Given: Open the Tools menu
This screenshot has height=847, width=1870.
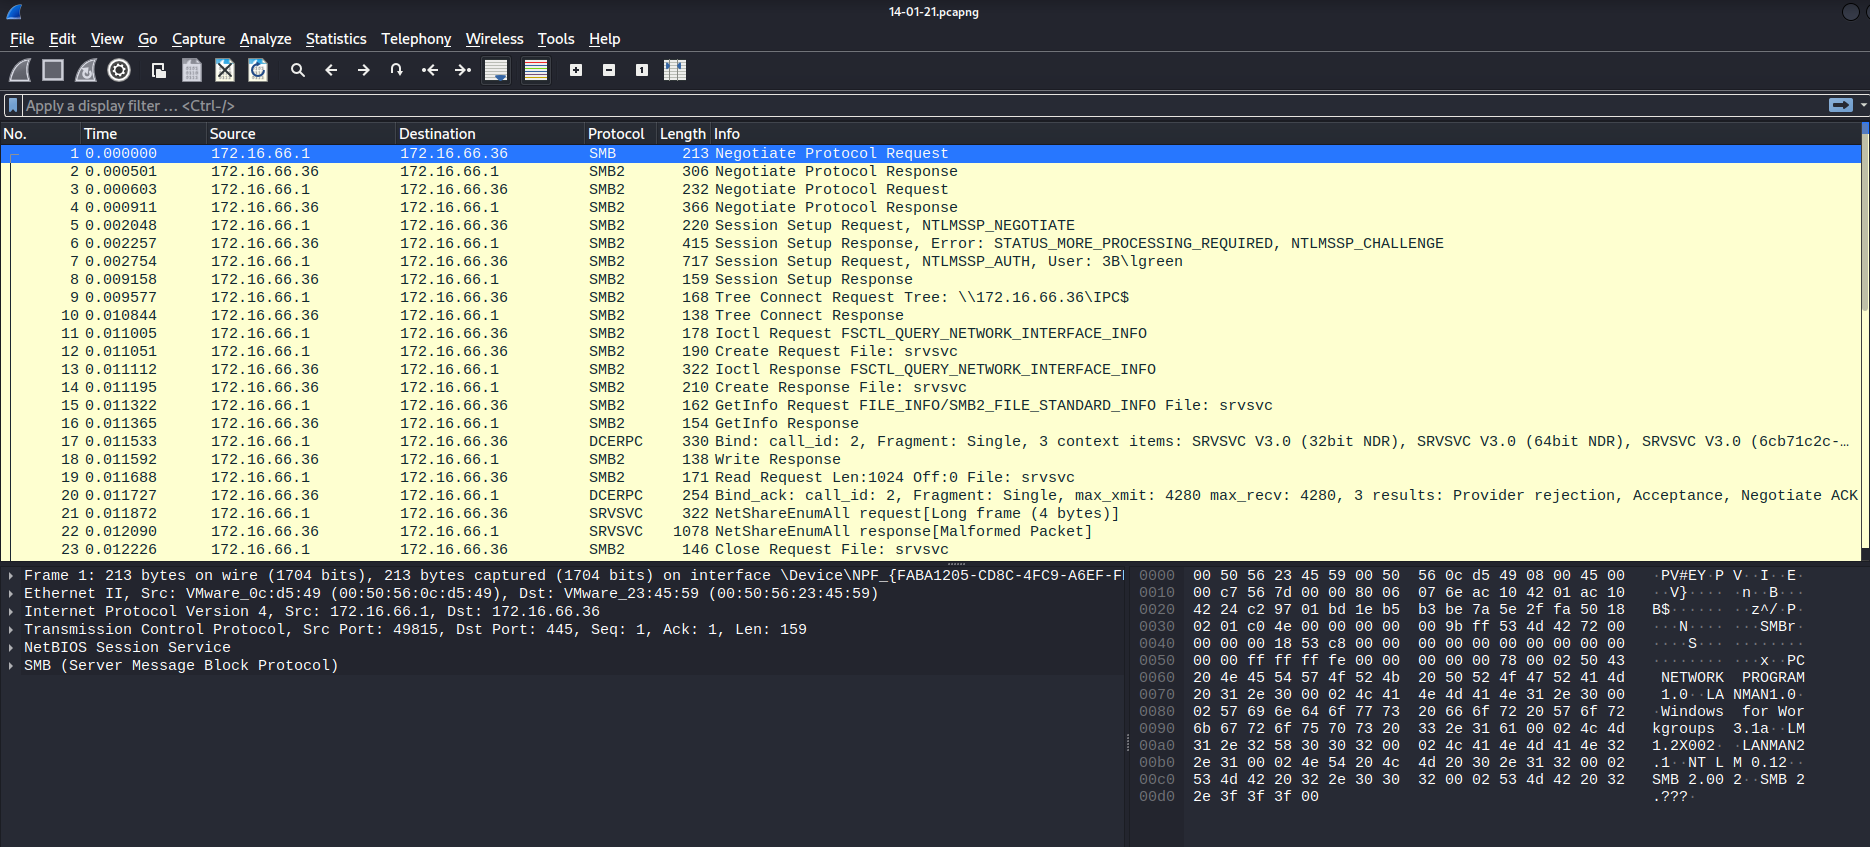Looking at the screenshot, I should point(556,39).
